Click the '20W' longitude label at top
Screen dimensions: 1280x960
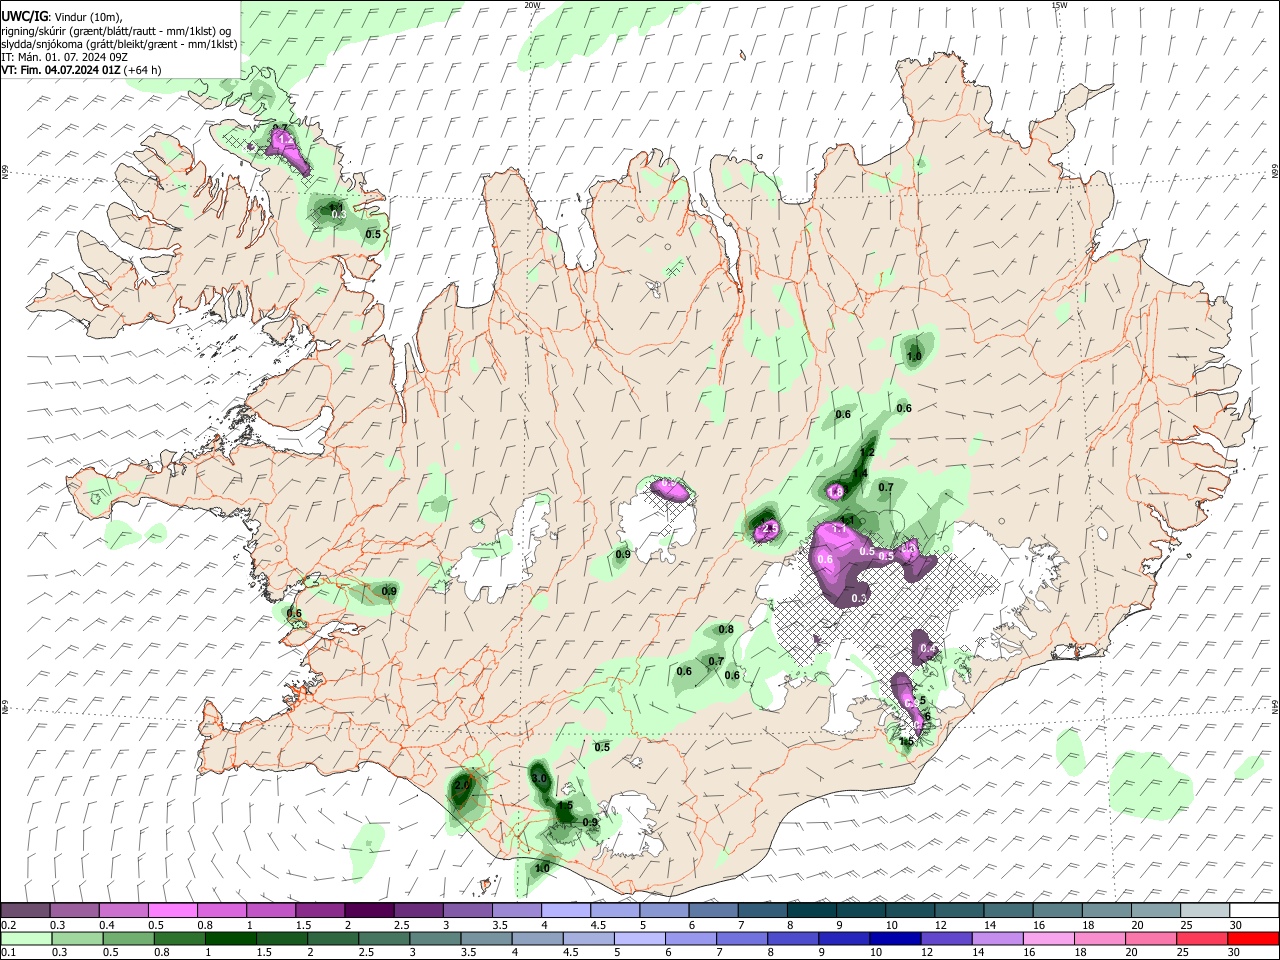(532, 5)
